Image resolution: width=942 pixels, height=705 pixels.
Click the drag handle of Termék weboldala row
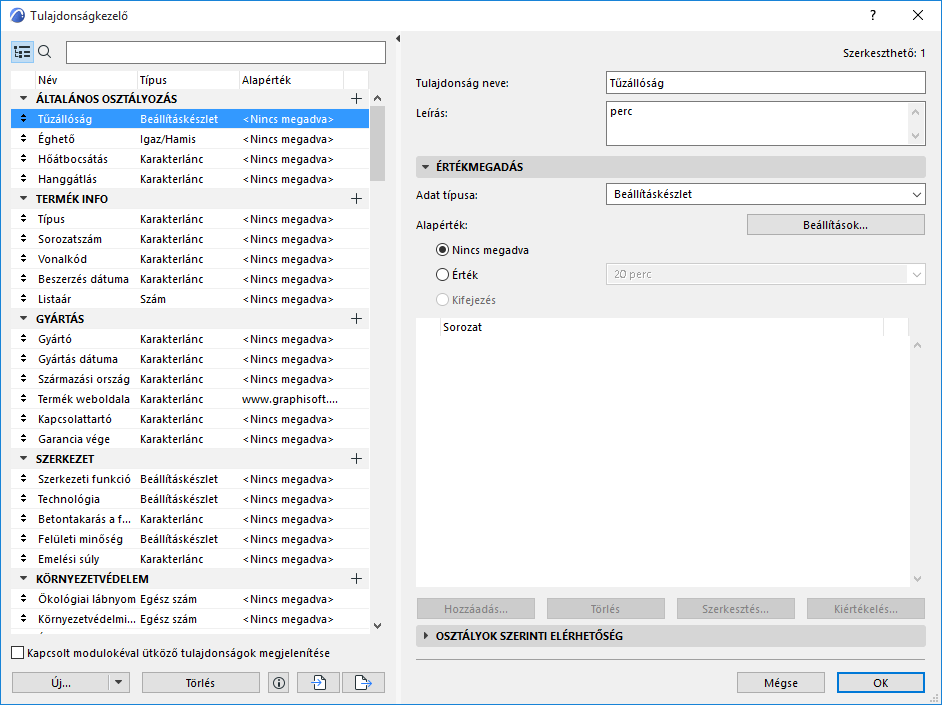23,399
